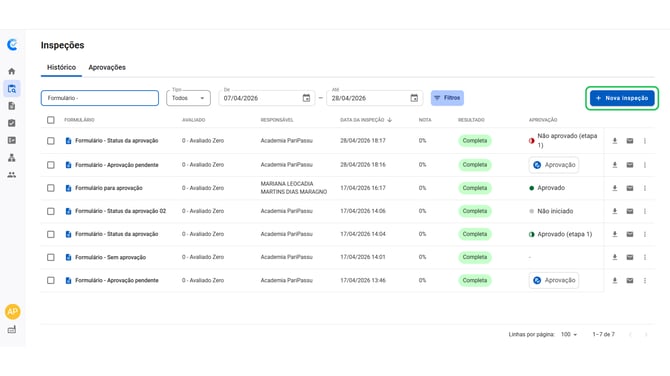This screenshot has width=670, height=376.
Task: Click the 1–7 de 7 pagination text
Action: pyautogui.click(x=603, y=334)
